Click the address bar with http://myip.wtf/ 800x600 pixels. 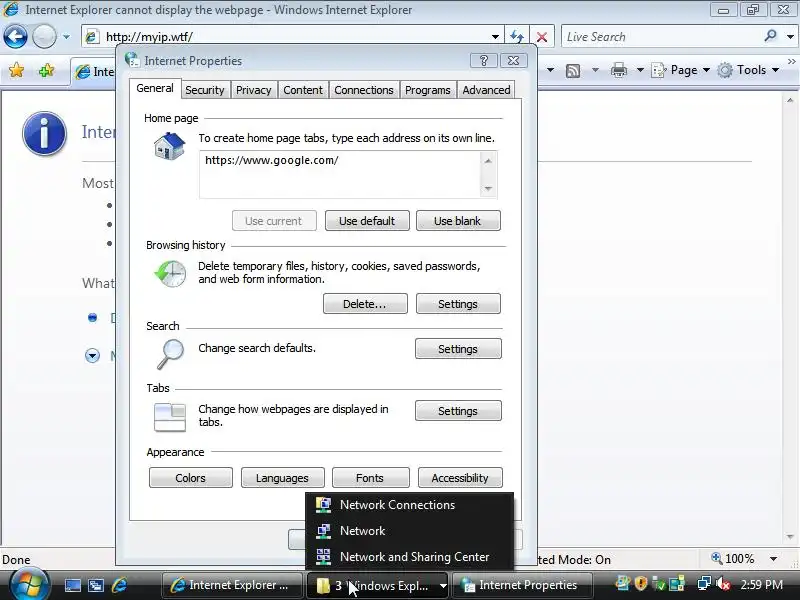292,37
